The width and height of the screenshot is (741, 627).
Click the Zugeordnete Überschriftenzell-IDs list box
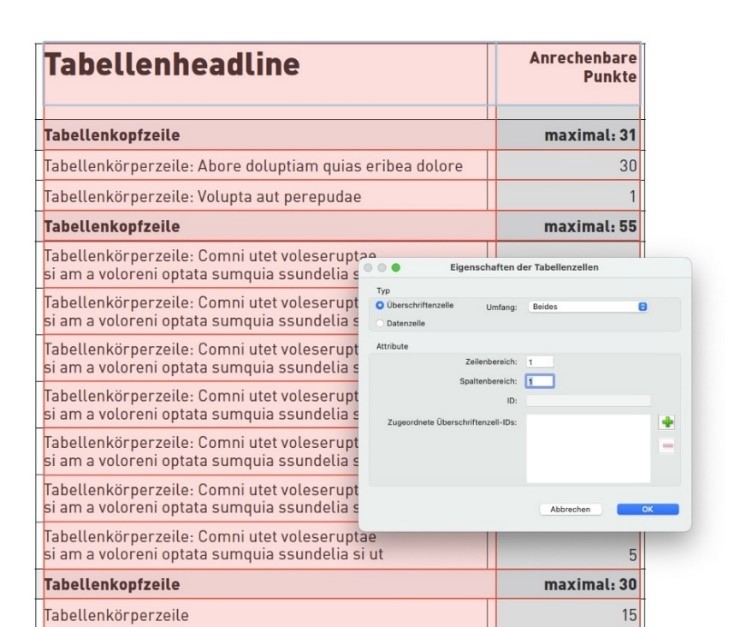588,449
